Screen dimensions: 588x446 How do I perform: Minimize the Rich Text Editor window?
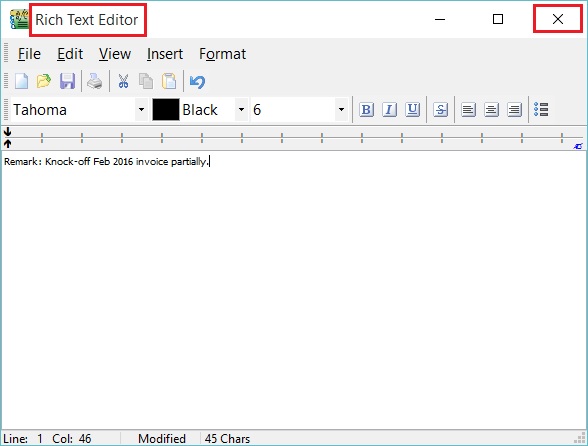point(440,19)
